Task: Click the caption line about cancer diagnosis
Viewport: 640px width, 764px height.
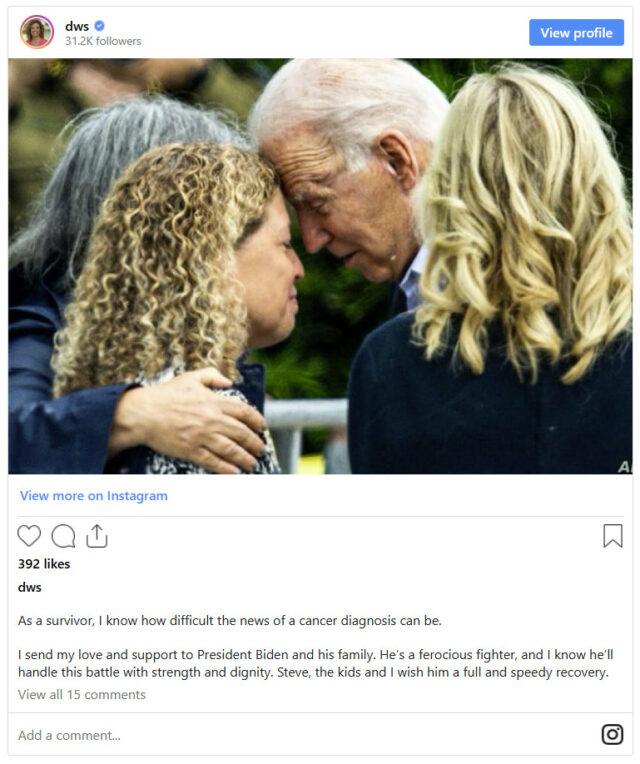Action: point(230,620)
